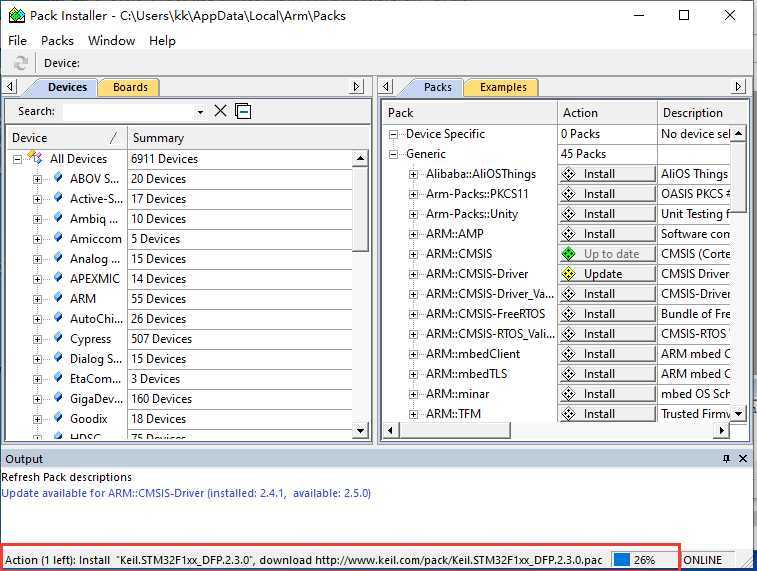Click collapse-all icon next to search
This screenshot has height=571, width=757.
243,111
